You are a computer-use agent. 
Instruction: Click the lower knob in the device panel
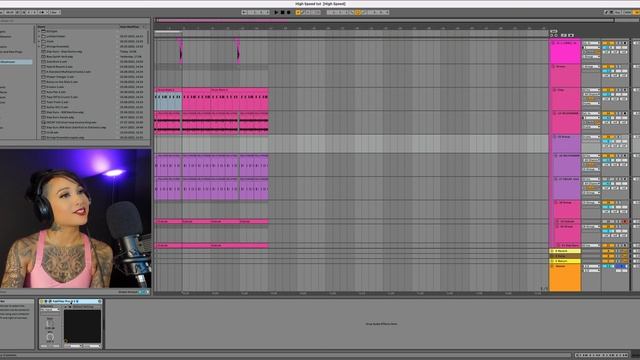coord(50,337)
